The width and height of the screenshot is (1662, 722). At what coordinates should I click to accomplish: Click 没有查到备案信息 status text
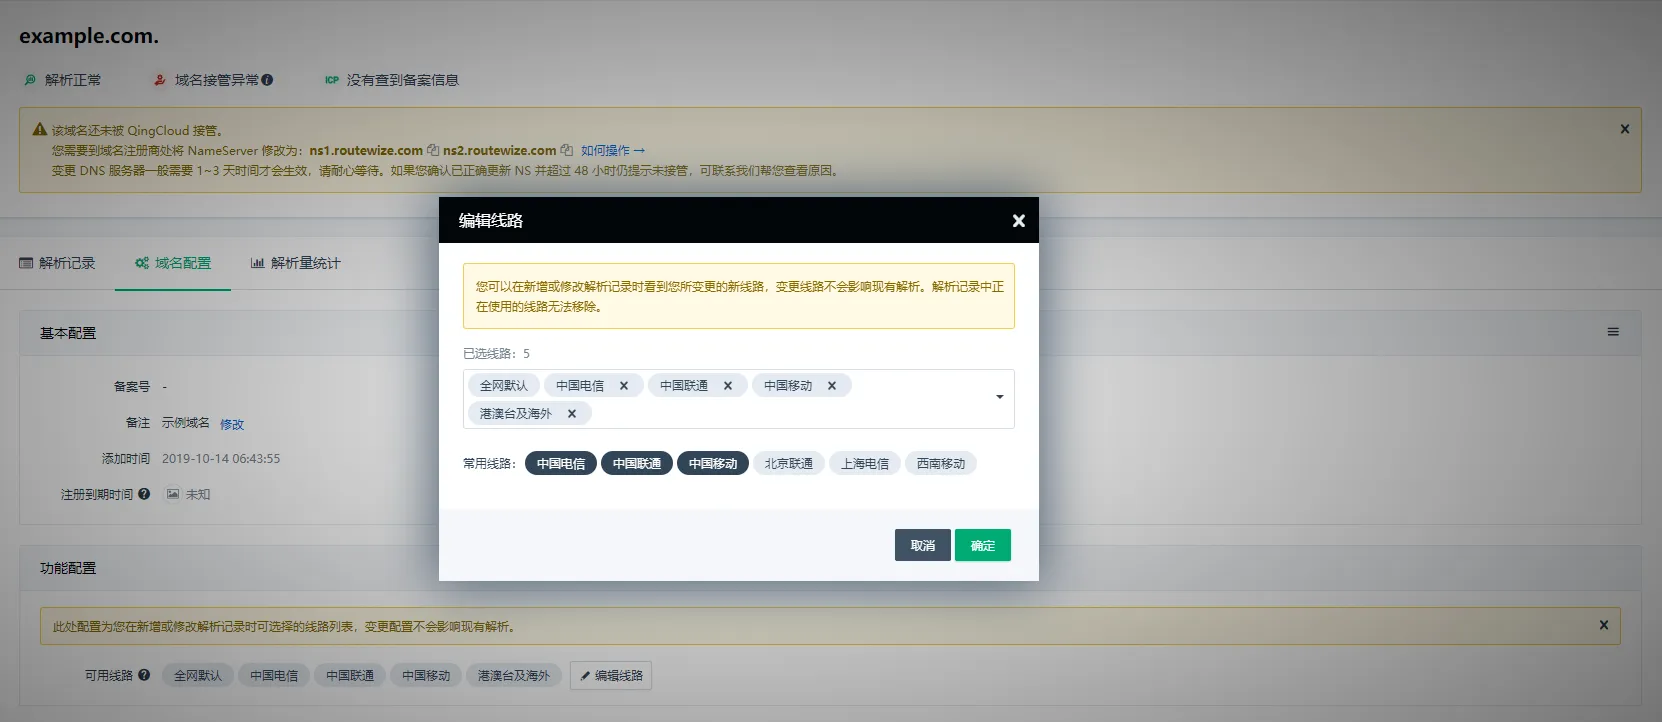click(x=403, y=80)
